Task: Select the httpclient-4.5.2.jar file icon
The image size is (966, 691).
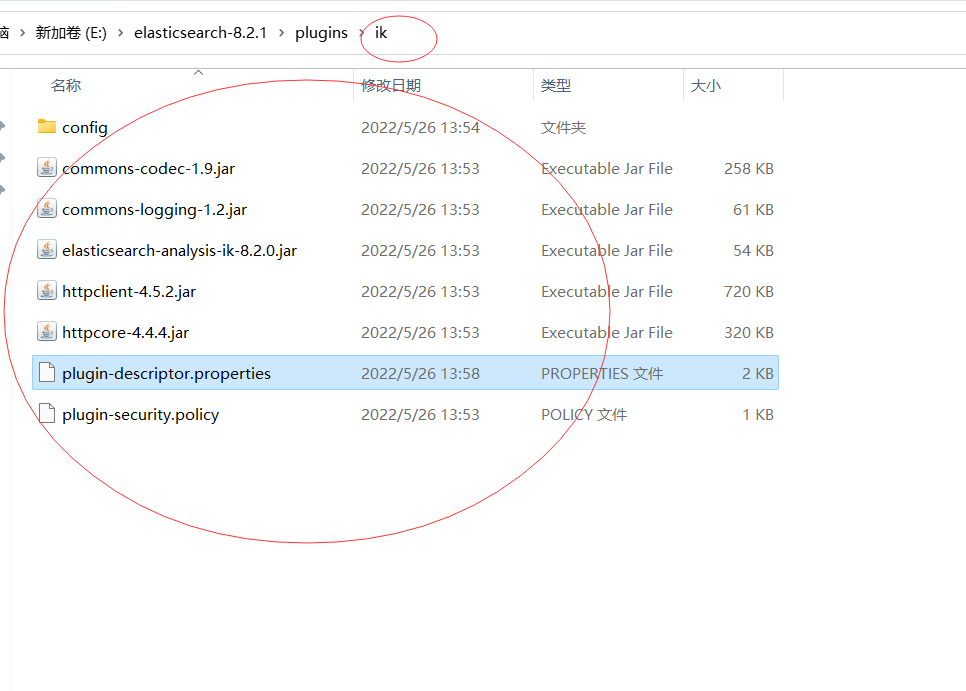Action: coord(47,291)
